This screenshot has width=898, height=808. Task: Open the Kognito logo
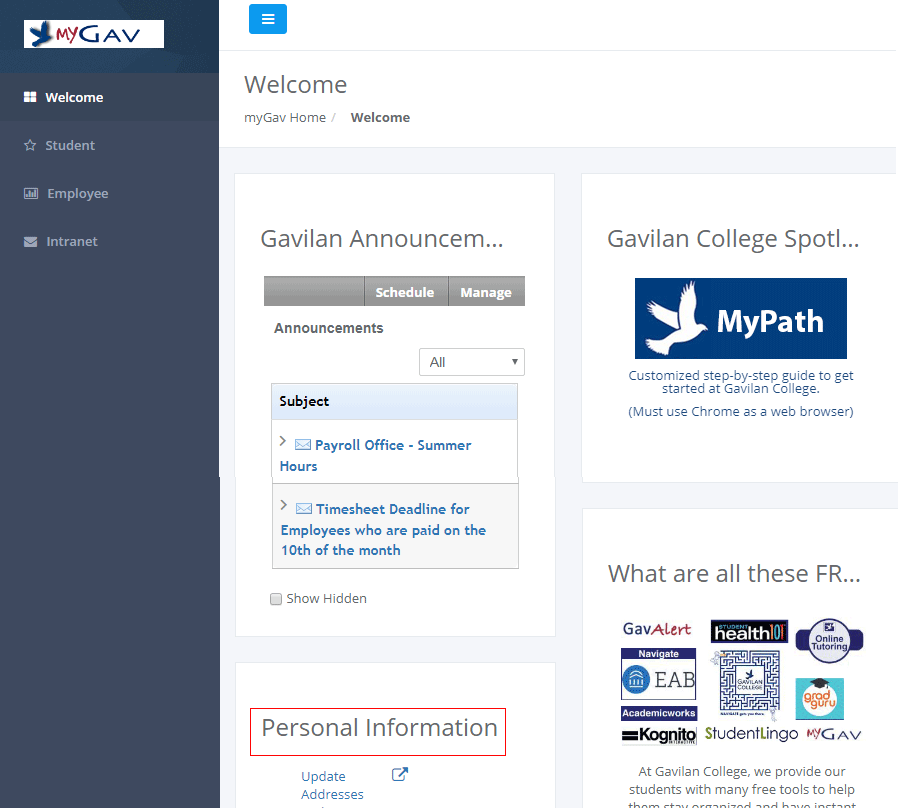(658, 736)
